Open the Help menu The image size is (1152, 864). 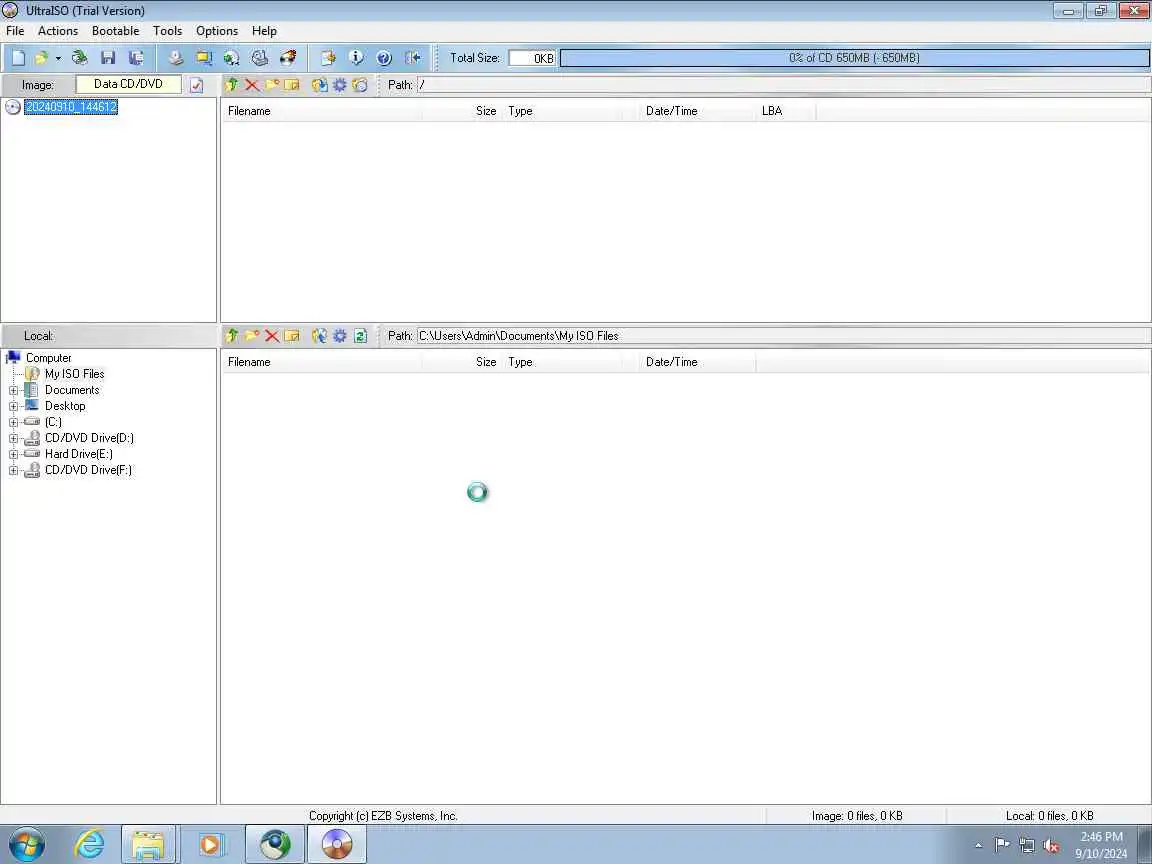point(264,31)
